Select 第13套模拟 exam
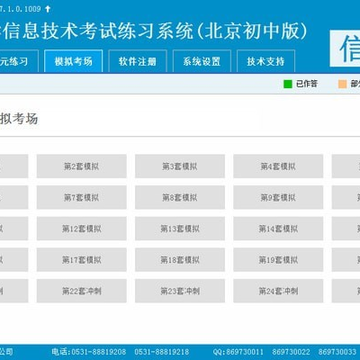360x360 pixels. (180, 229)
